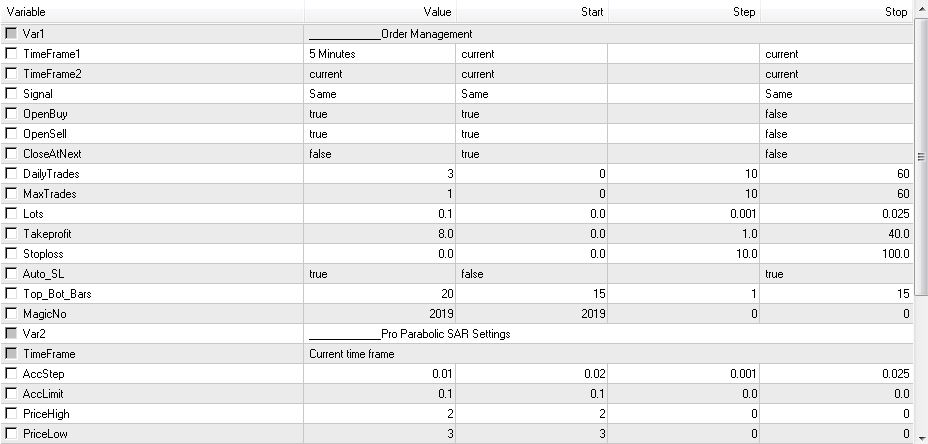Screen dimensions: 928x444
Task: Tick the Top_Bot_Bars checkbox
Action: point(11,294)
